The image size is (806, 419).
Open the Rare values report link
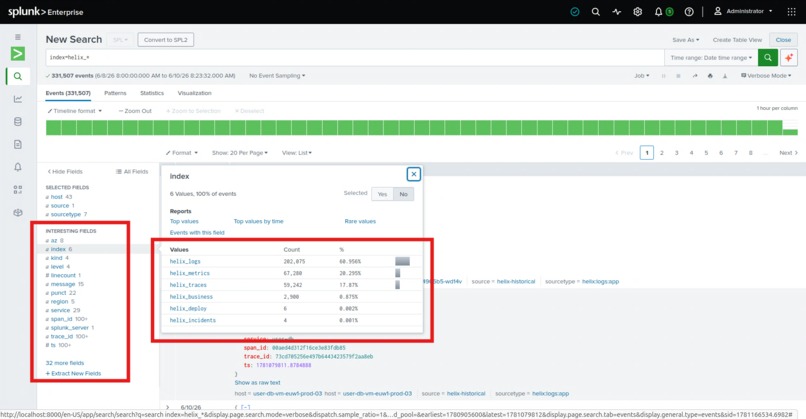360,221
